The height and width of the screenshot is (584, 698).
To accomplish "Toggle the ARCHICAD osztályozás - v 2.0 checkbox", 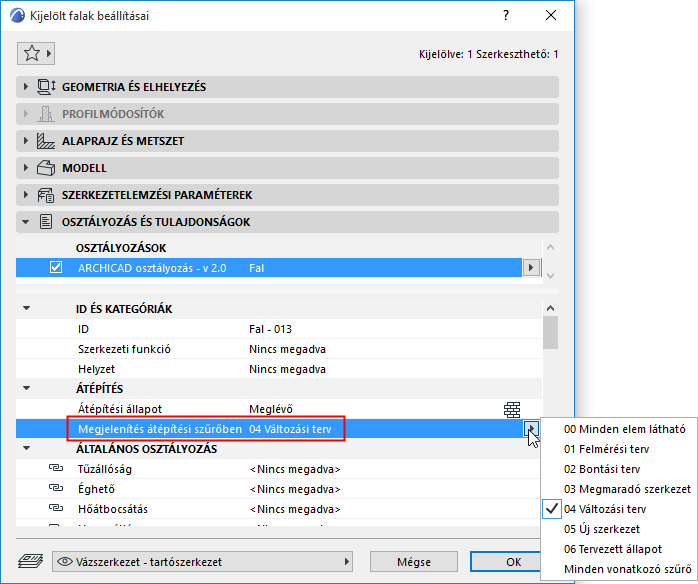I will pyautogui.click(x=56, y=268).
